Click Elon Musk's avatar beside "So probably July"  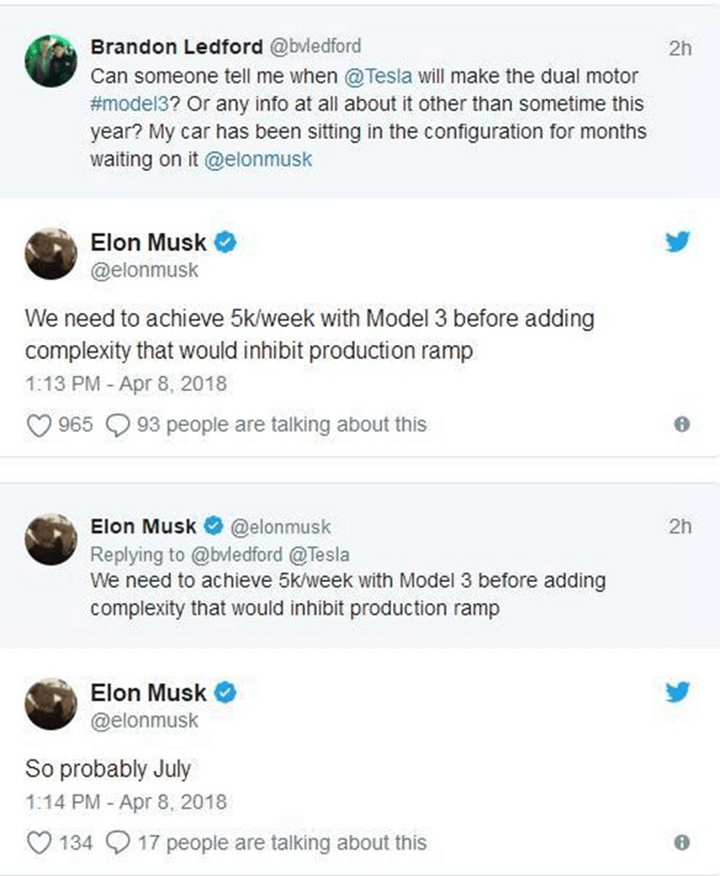[x=48, y=704]
